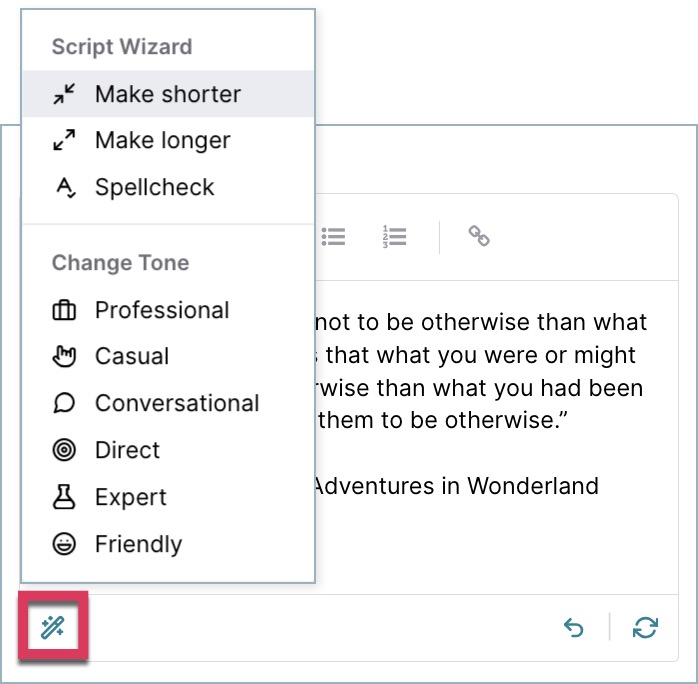Viewport: 698px width, 684px height.
Task: Click the flask icon beside Expert
Action: point(64,497)
